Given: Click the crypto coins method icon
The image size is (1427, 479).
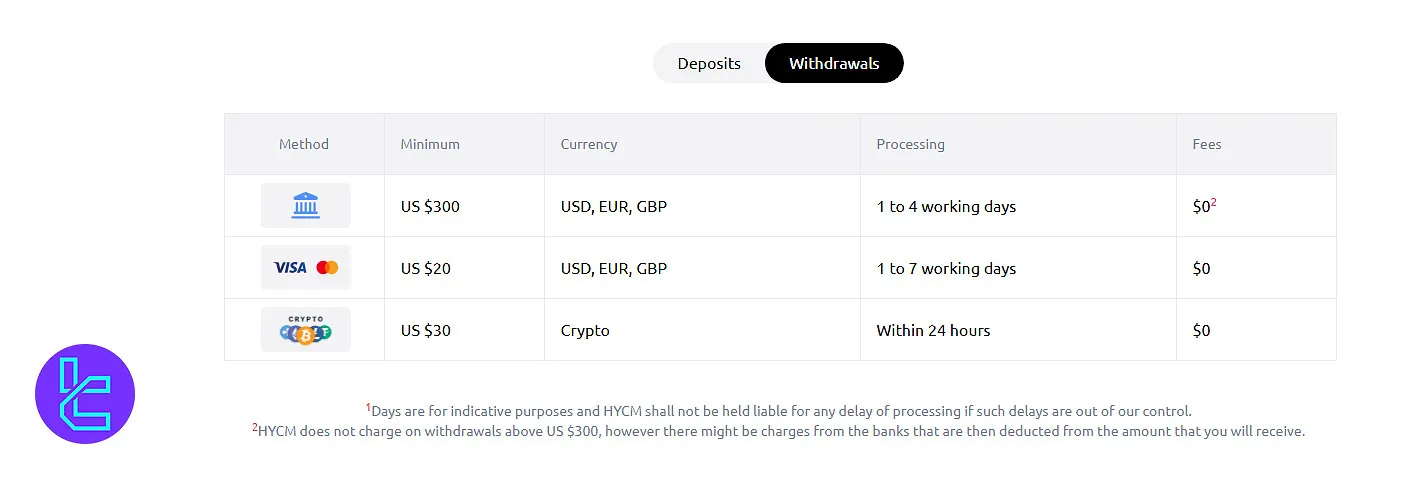Looking at the screenshot, I should tap(305, 330).
